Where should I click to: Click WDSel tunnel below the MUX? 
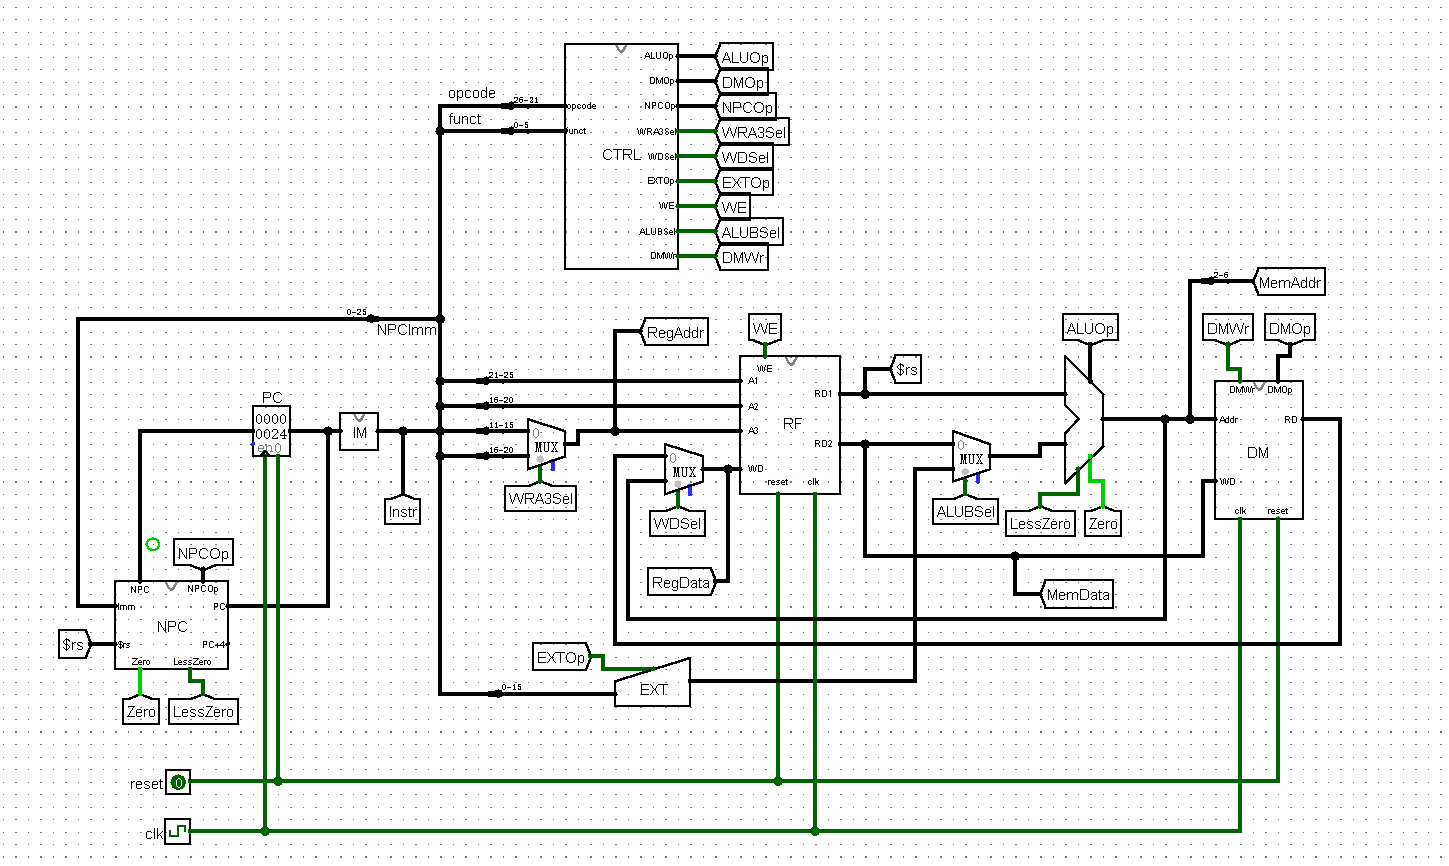[677, 521]
